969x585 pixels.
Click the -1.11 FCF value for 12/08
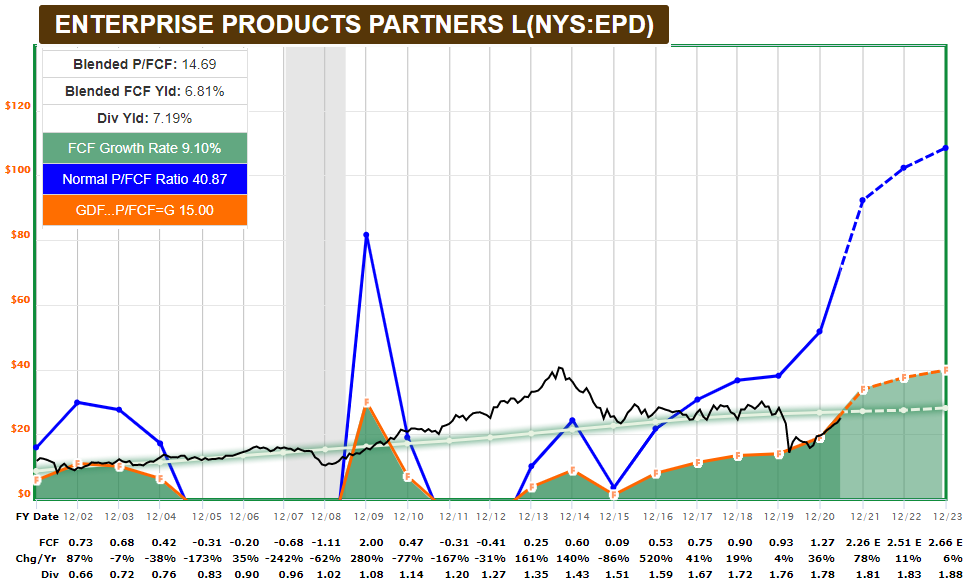click(326, 542)
